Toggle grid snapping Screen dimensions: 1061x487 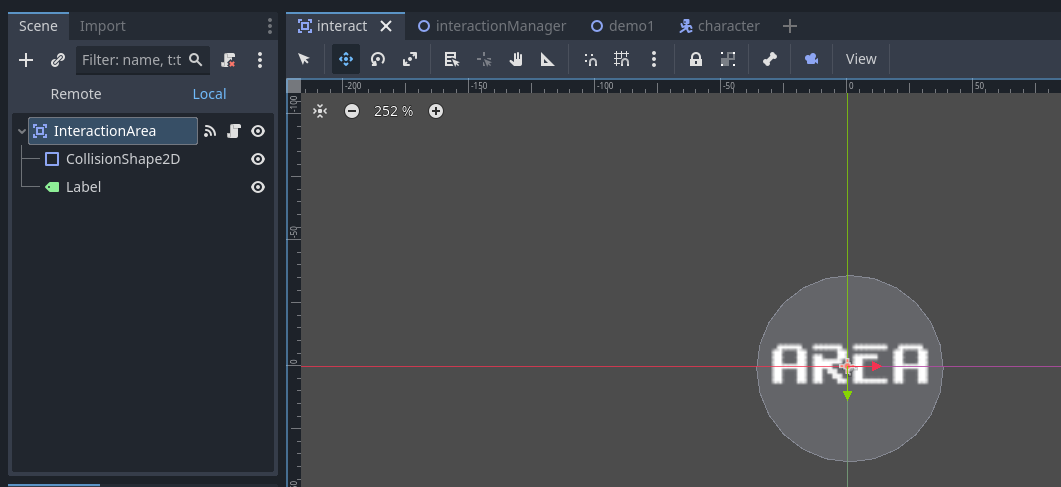[x=622, y=59]
